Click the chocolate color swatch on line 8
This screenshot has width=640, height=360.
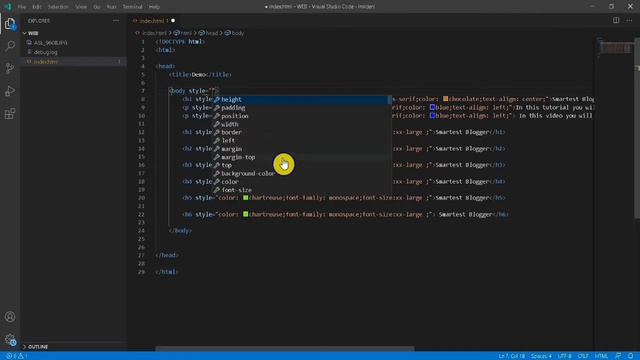pos(445,99)
